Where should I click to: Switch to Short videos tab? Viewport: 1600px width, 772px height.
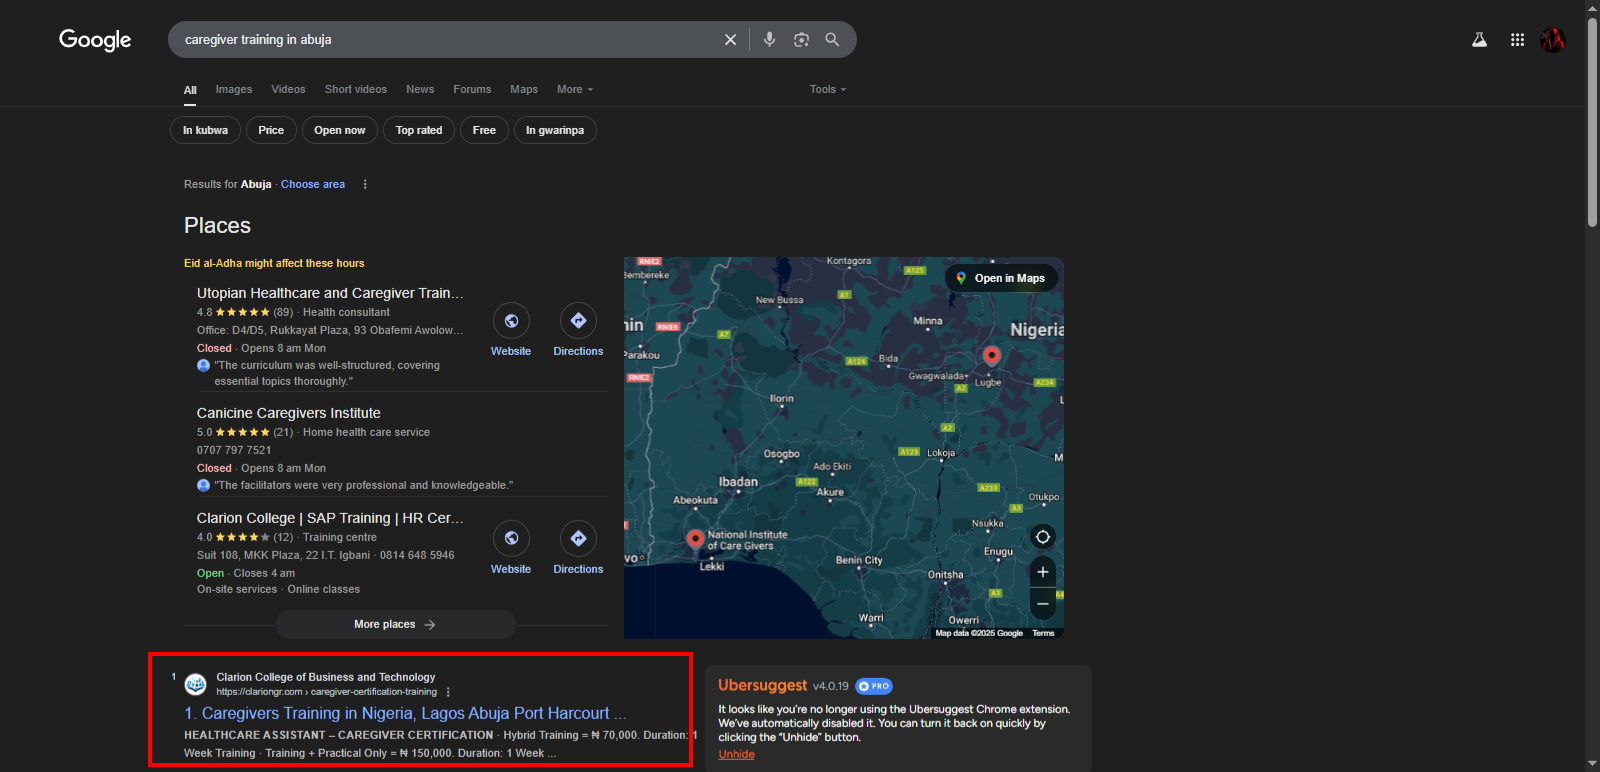355,89
